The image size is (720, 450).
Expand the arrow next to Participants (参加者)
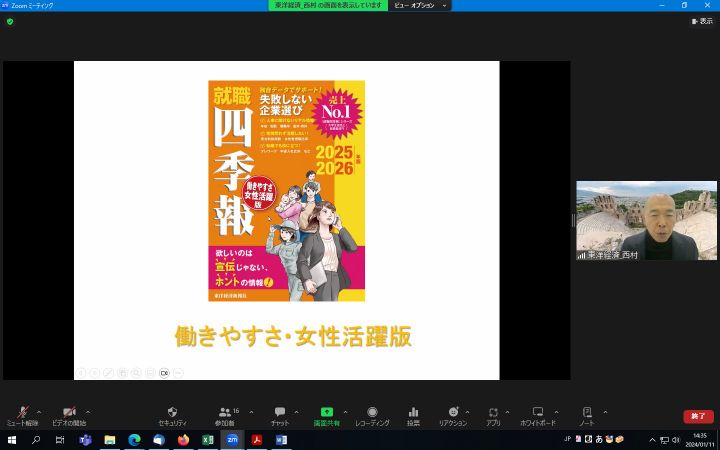pos(251,411)
